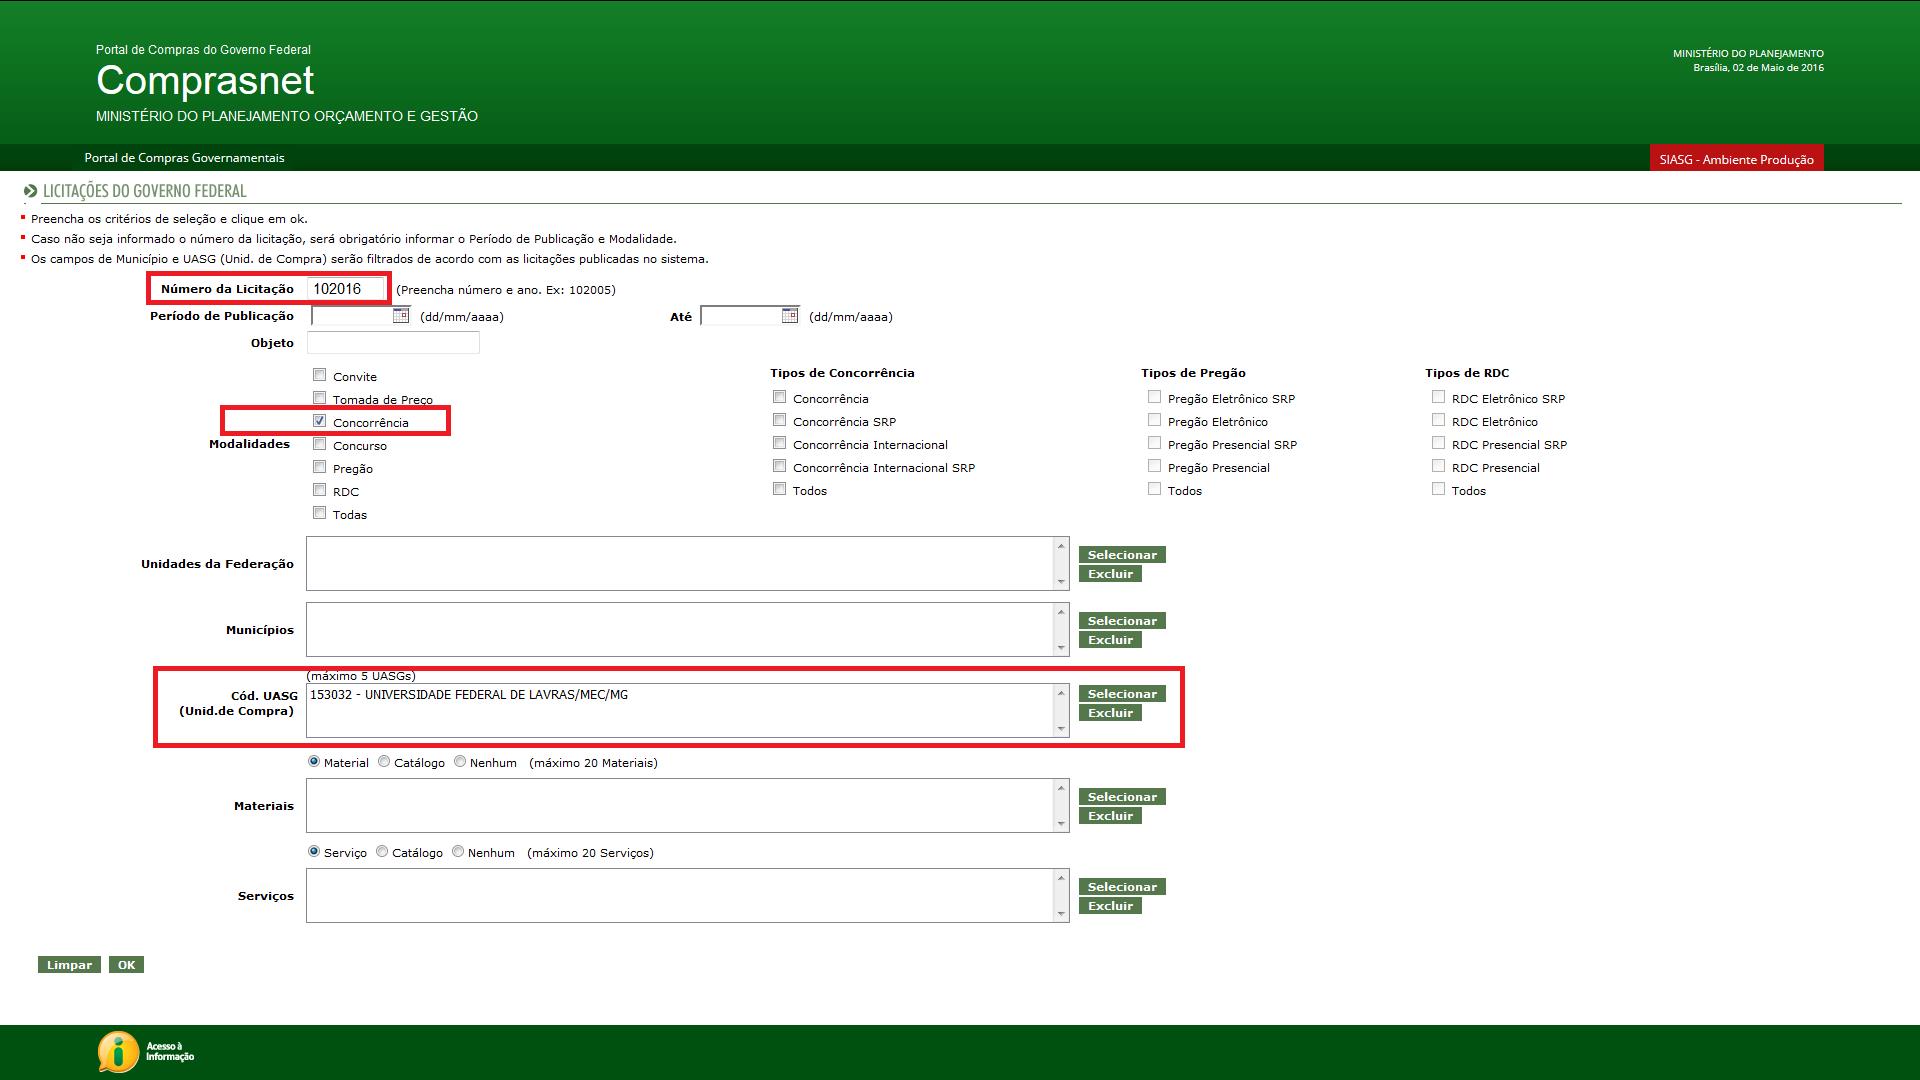The height and width of the screenshot is (1080, 1920).
Task: Open the Até date calendar picker icon
Action: [x=790, y=316]
